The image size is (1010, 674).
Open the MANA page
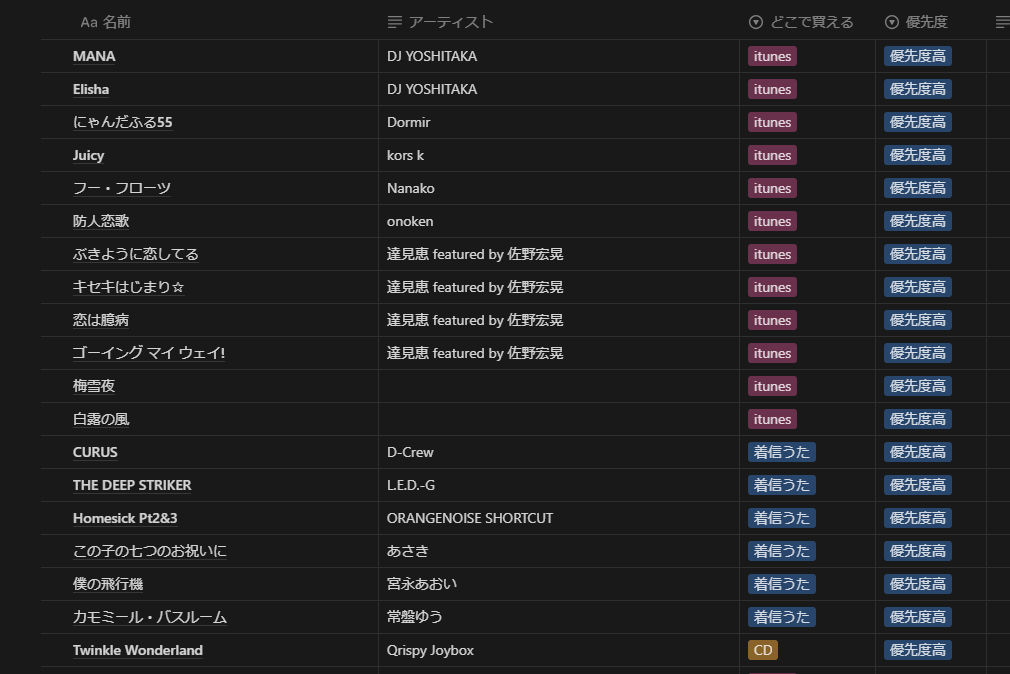tap(94, 56)
